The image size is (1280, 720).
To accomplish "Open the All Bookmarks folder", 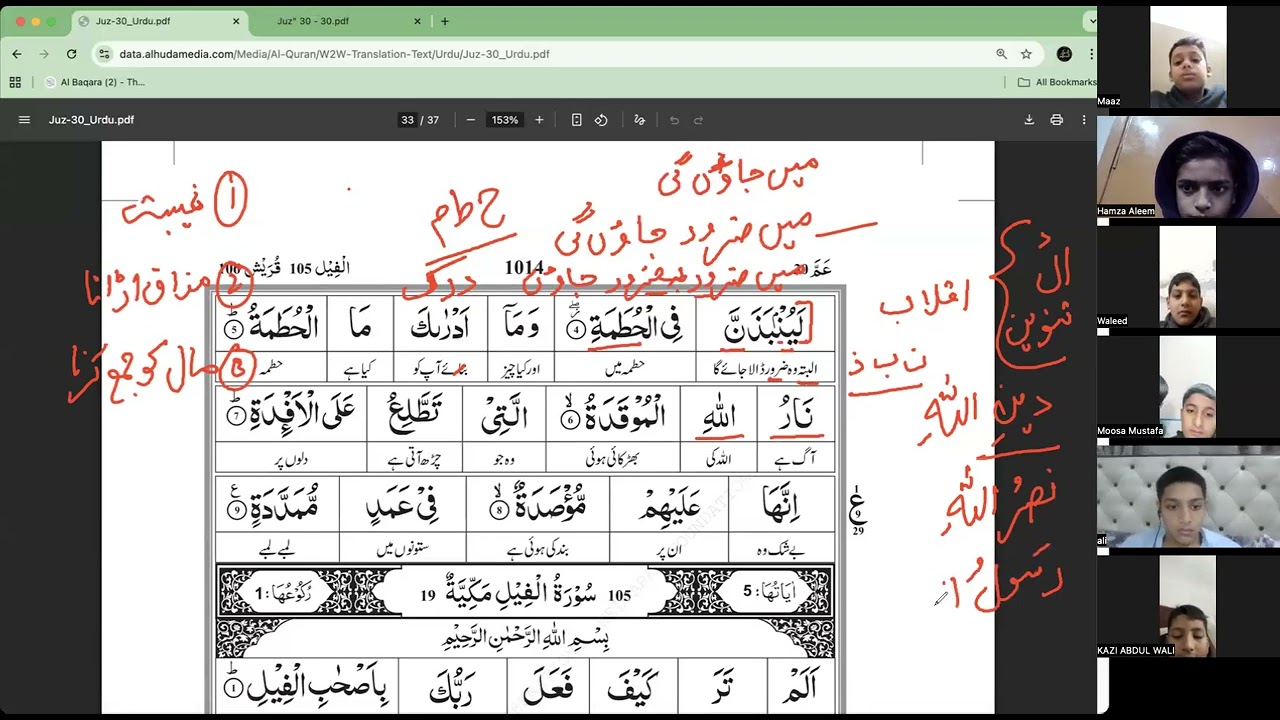I will click(1058, 82).
